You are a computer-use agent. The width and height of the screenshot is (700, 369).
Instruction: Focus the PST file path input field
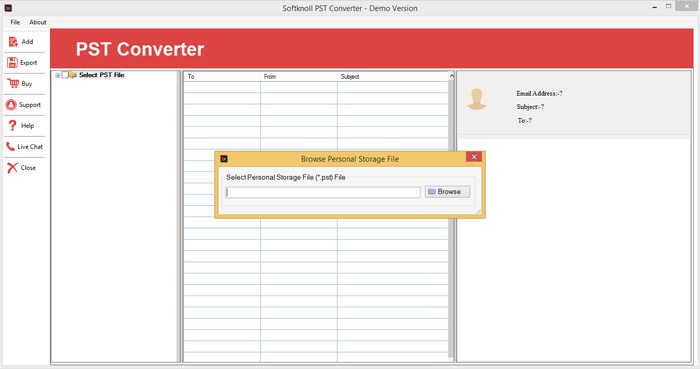tap(323, 192)
